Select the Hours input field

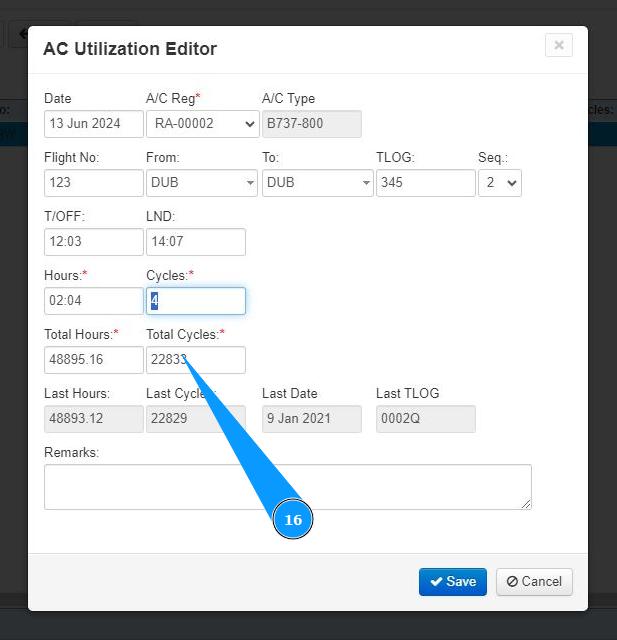coord(94,301)
